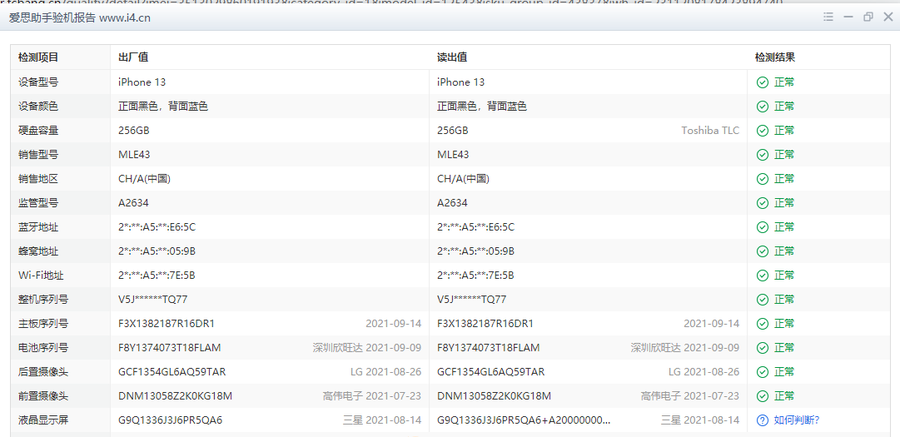Click the green check icon in 后置摄像头 row
The height and width of the screenshot is (437, 900).
762,372
